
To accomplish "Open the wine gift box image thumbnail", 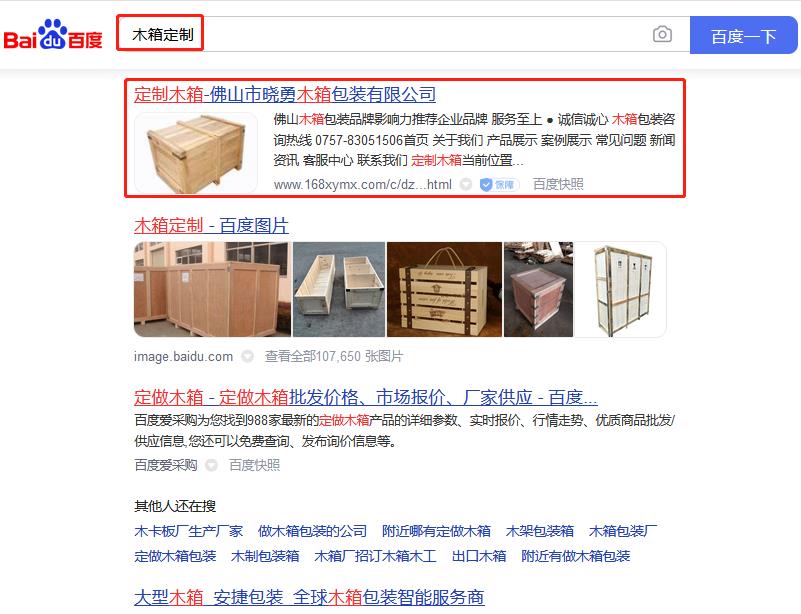I will [x=444, y=289].
